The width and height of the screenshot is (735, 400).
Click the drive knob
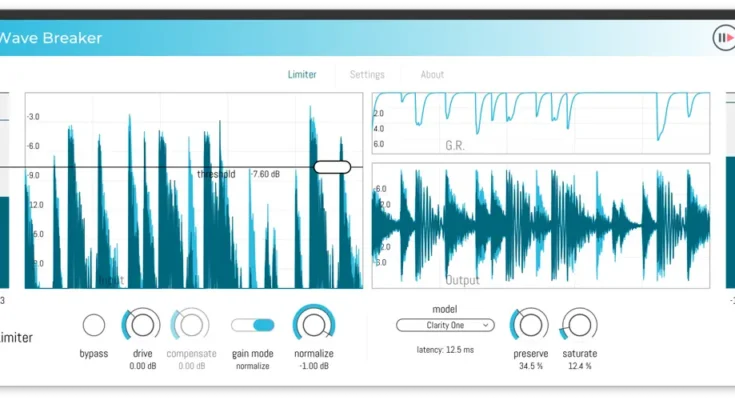tap(142, 324)
